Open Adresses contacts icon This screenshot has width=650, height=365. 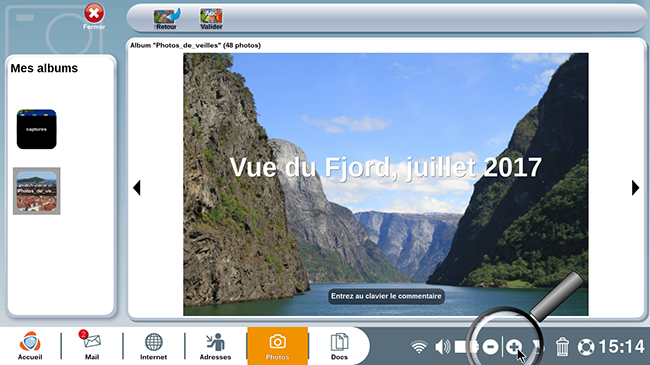click(215, 346)
